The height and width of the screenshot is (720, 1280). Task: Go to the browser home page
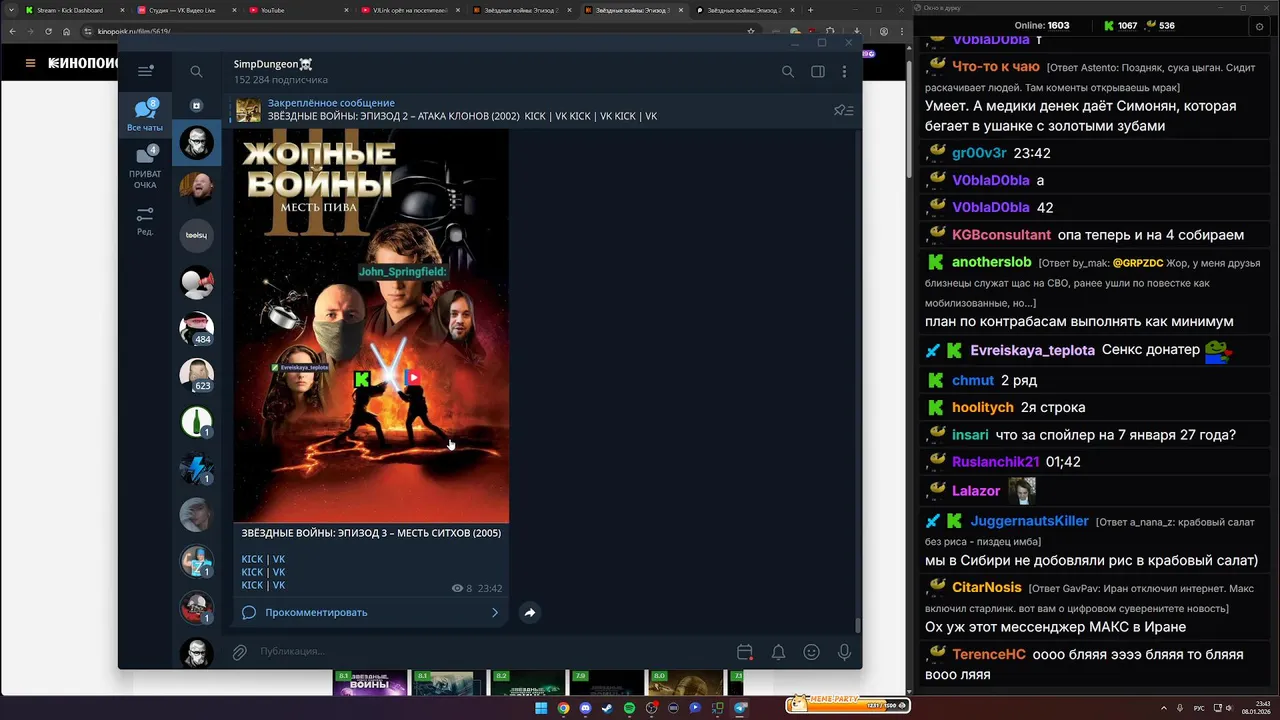66,31
